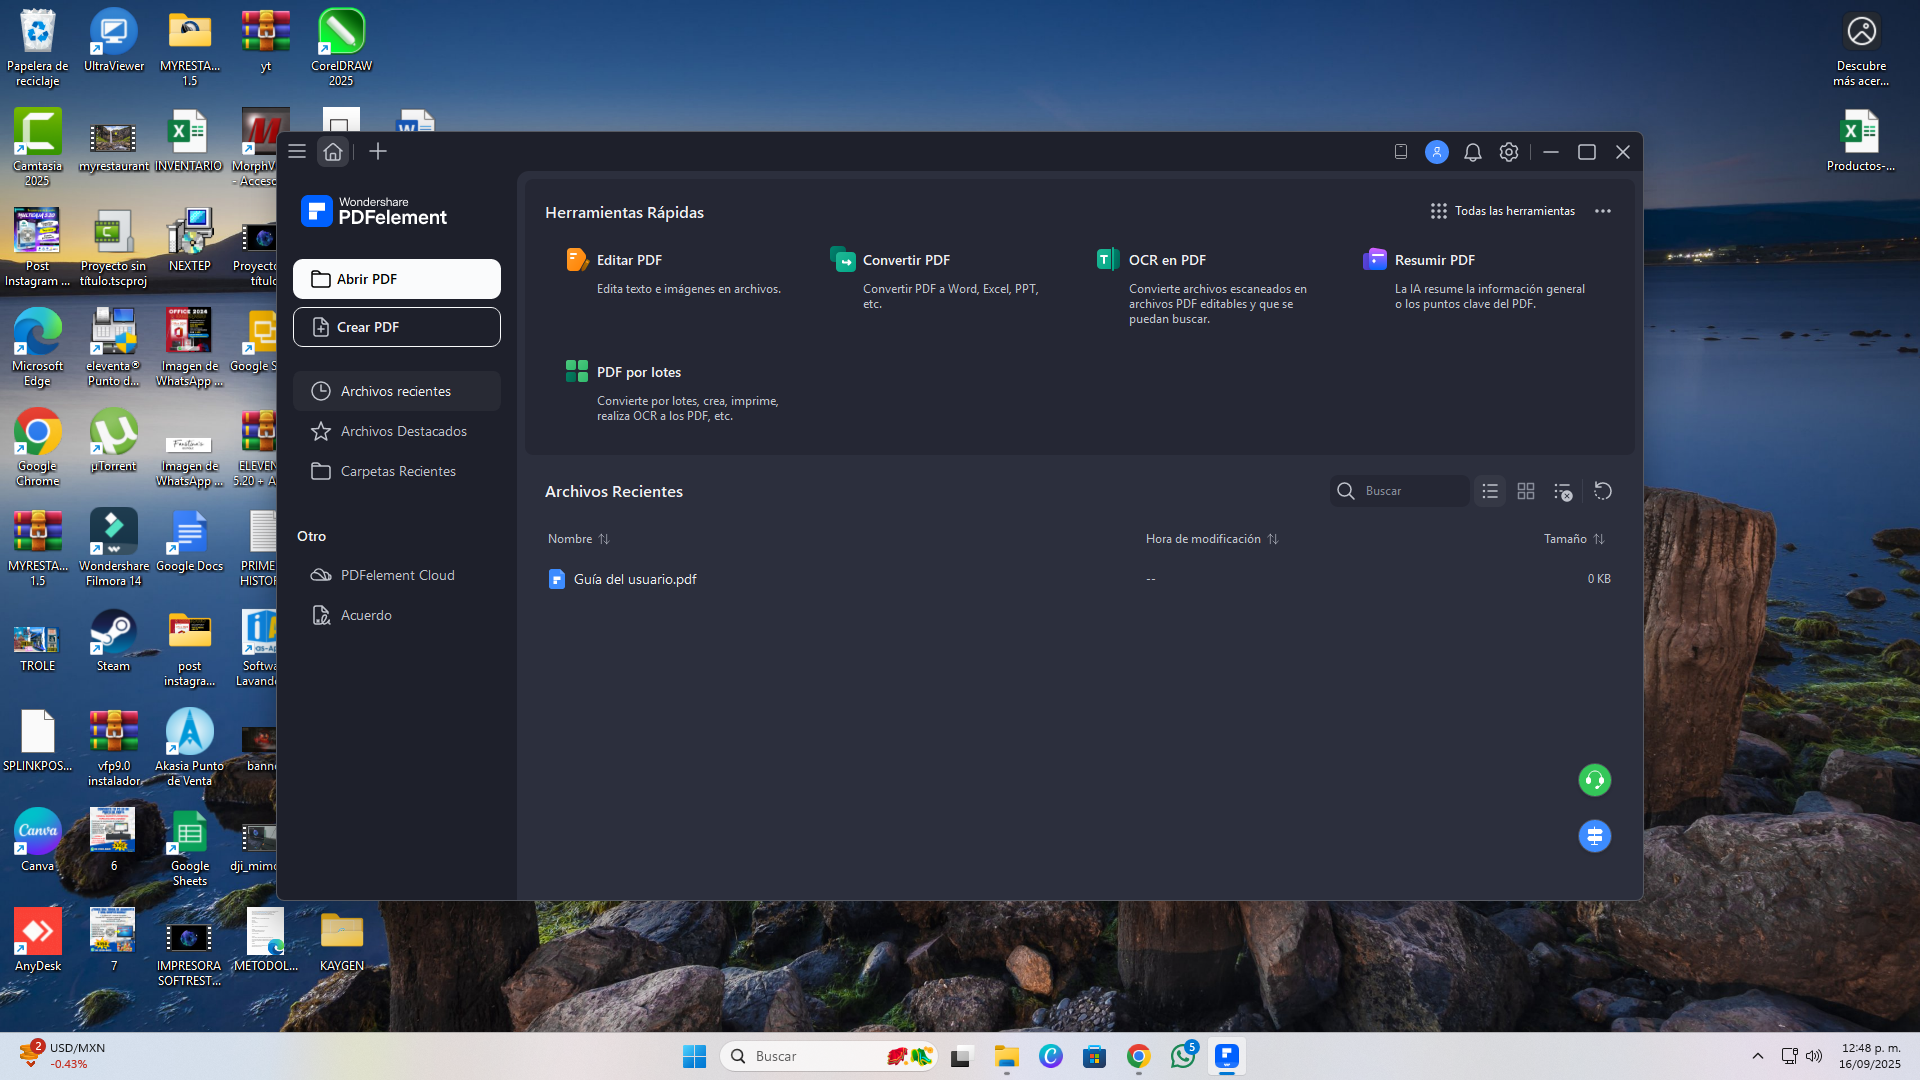Open the hamburger menu
Viewport: 1920px width, 1080px height.
click(x=297, y=152)
